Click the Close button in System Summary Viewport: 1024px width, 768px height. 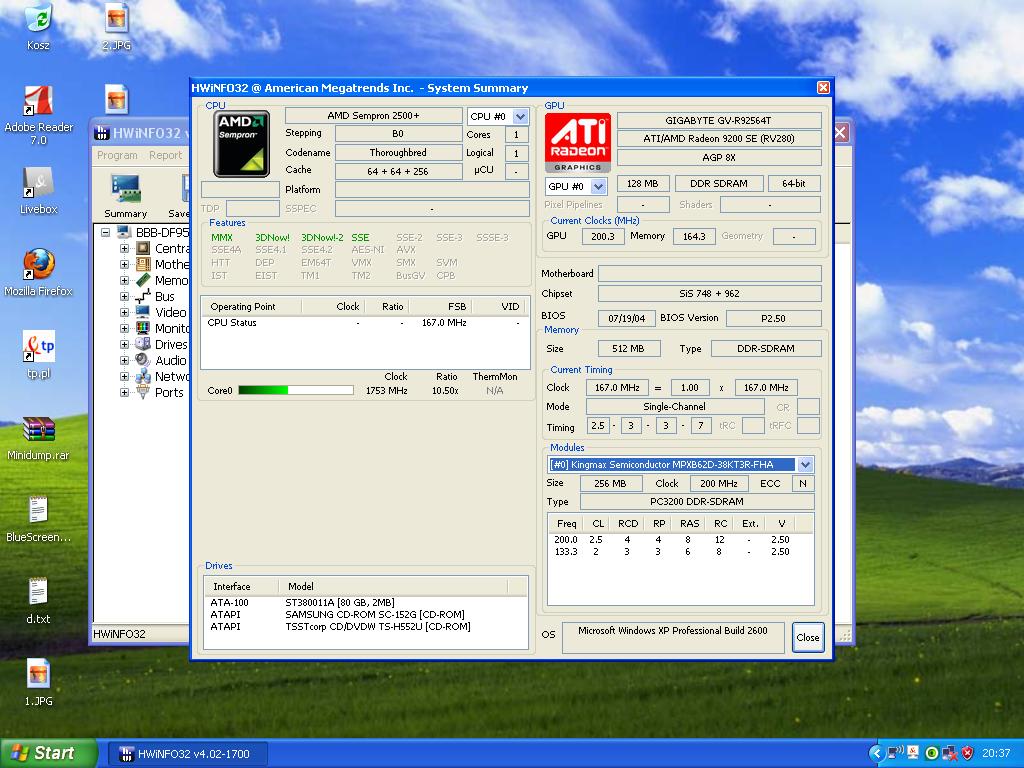pos(808,637)
